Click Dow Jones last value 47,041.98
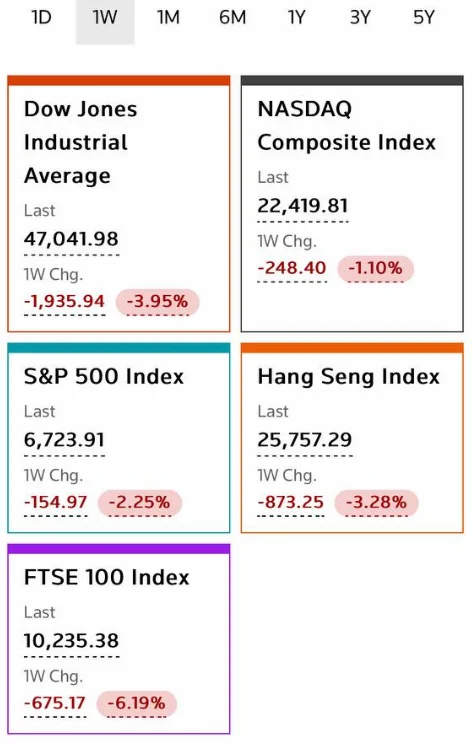 (x=71, y=239)
